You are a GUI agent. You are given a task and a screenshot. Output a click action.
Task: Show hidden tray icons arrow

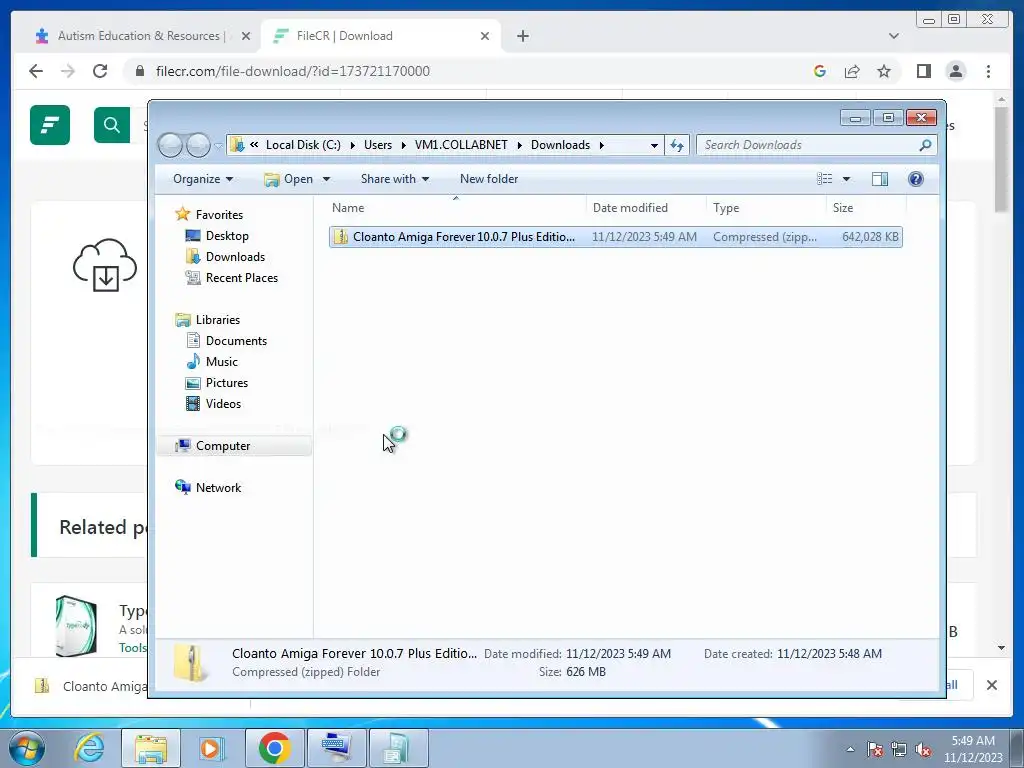click(x=850, y=749)
